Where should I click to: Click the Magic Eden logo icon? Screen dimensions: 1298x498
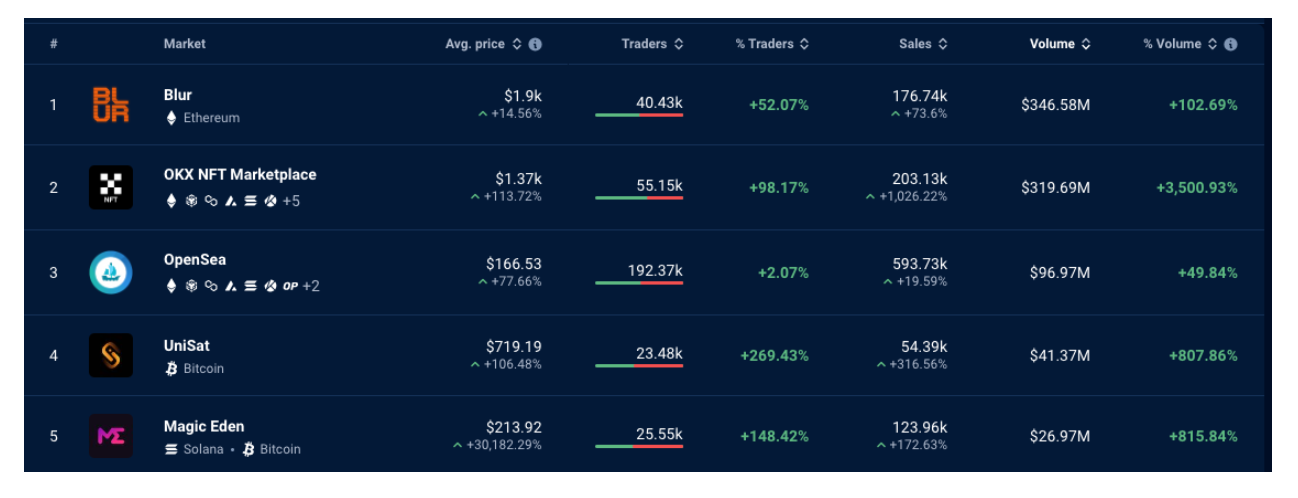point(111,436)
